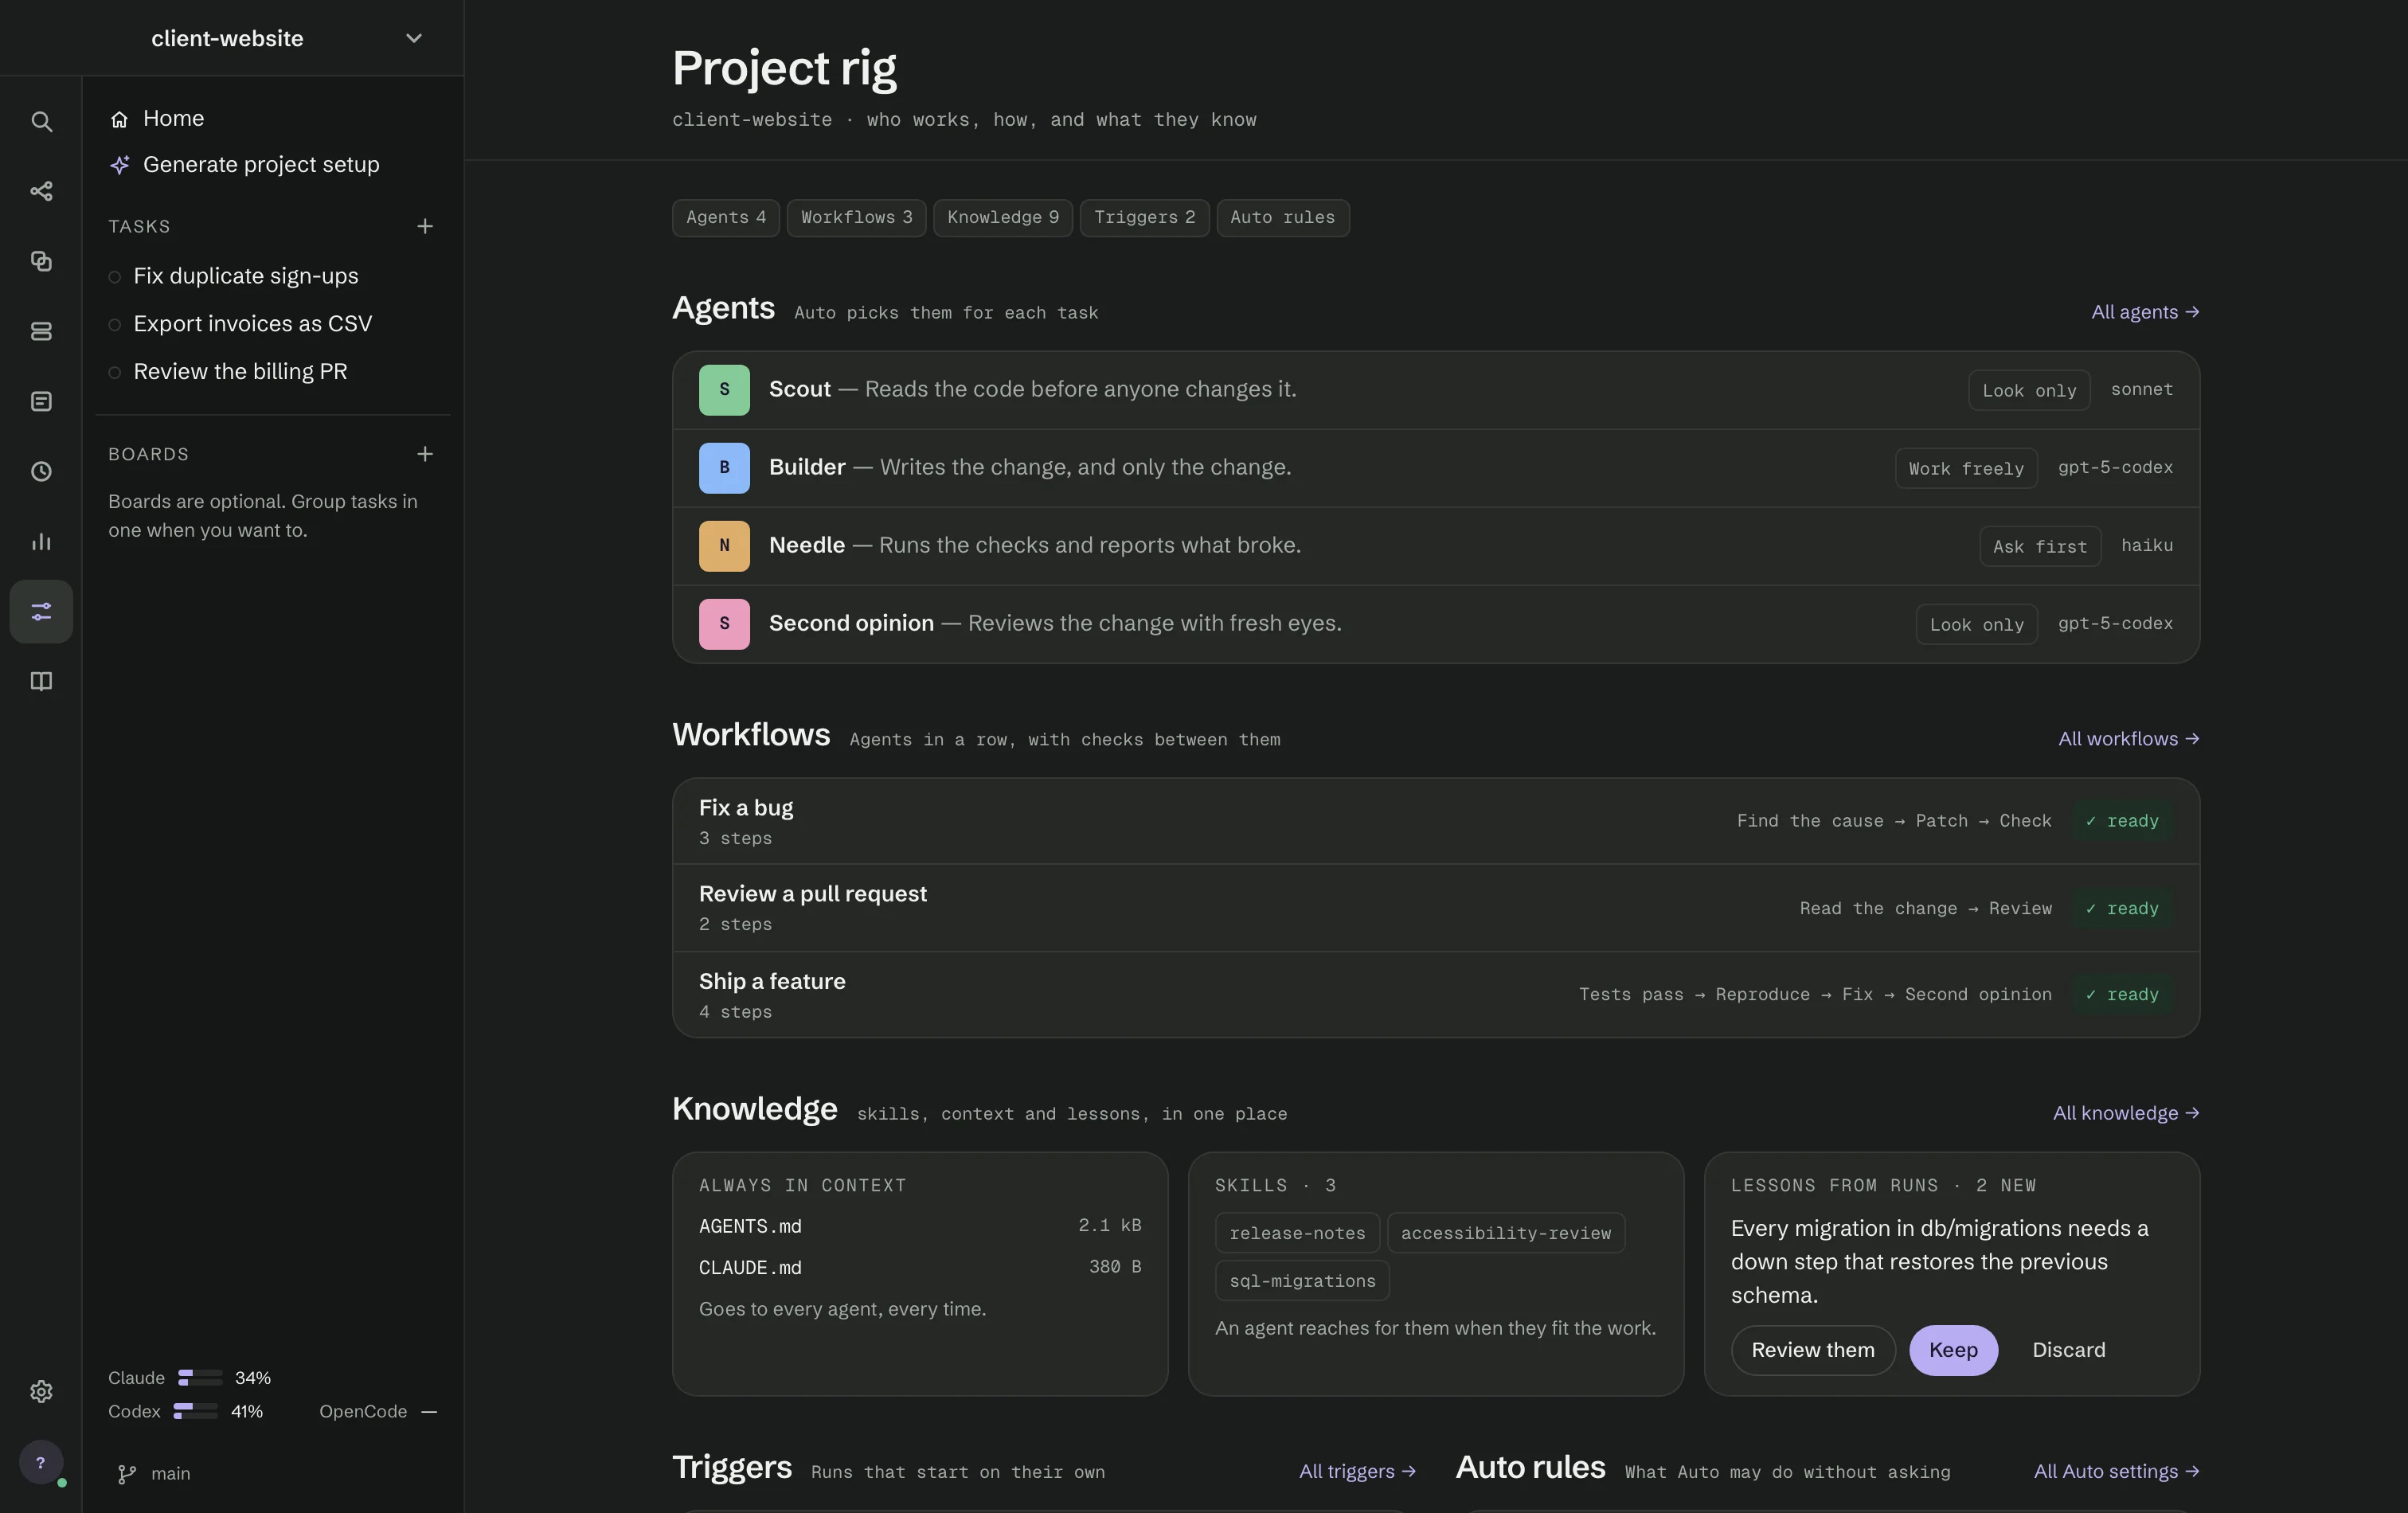Open the settings gear icon

(41, 1391)
